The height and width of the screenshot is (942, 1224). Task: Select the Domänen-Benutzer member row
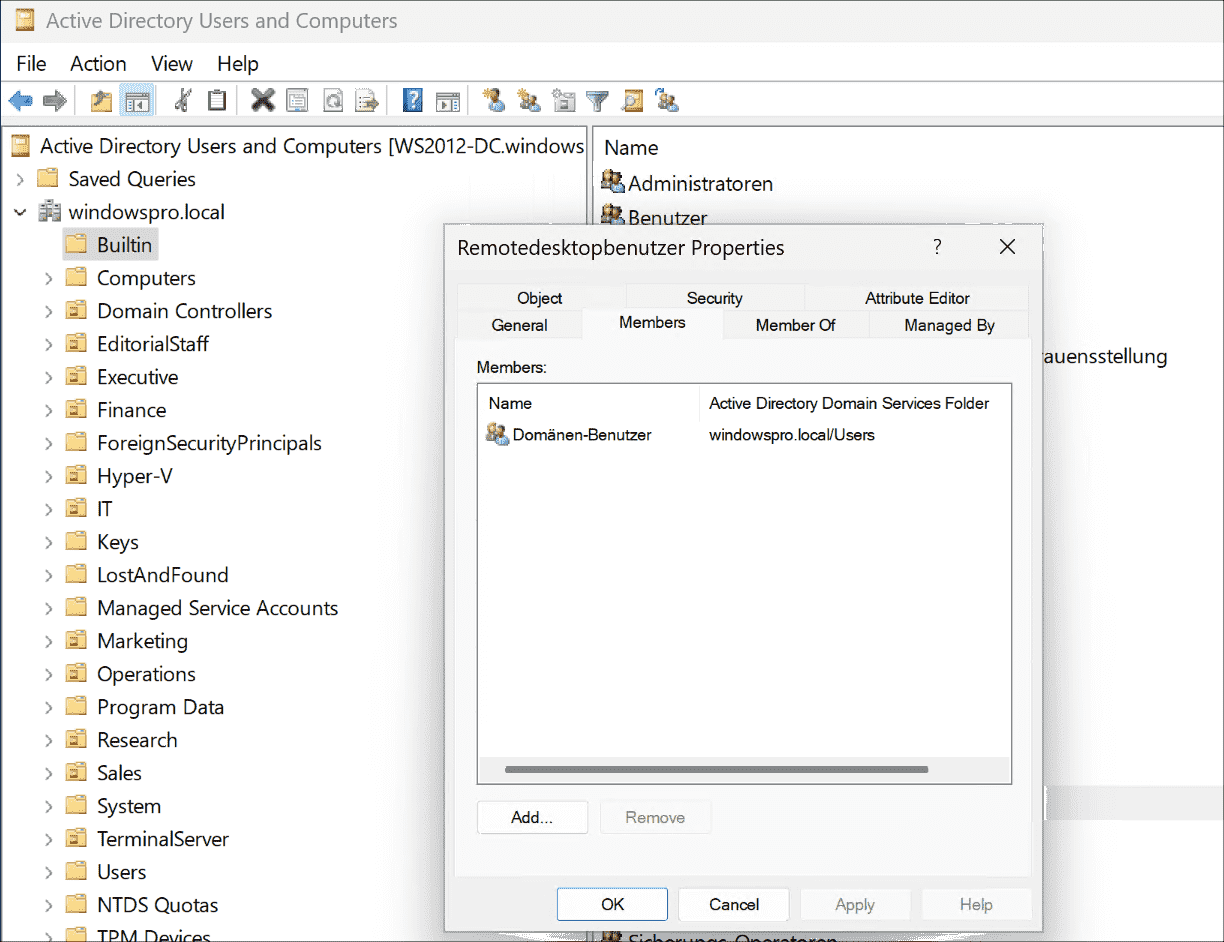pyautogui.click(x=744, y=434)
